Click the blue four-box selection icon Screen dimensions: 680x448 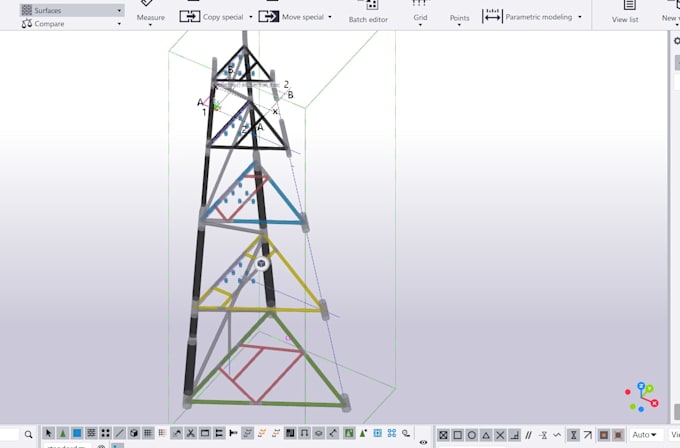pyautogui.click(x=392, y=433)
